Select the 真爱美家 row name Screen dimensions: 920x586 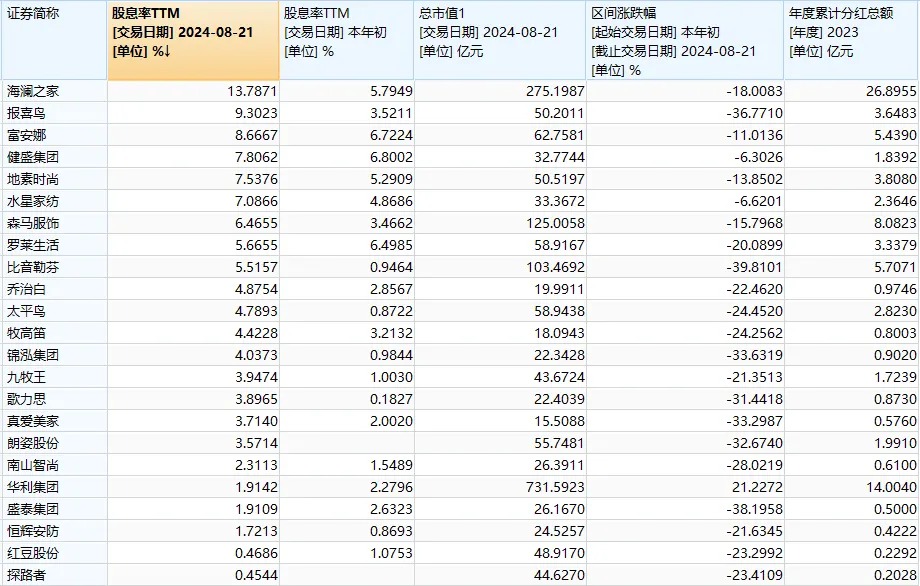[33, 421]
